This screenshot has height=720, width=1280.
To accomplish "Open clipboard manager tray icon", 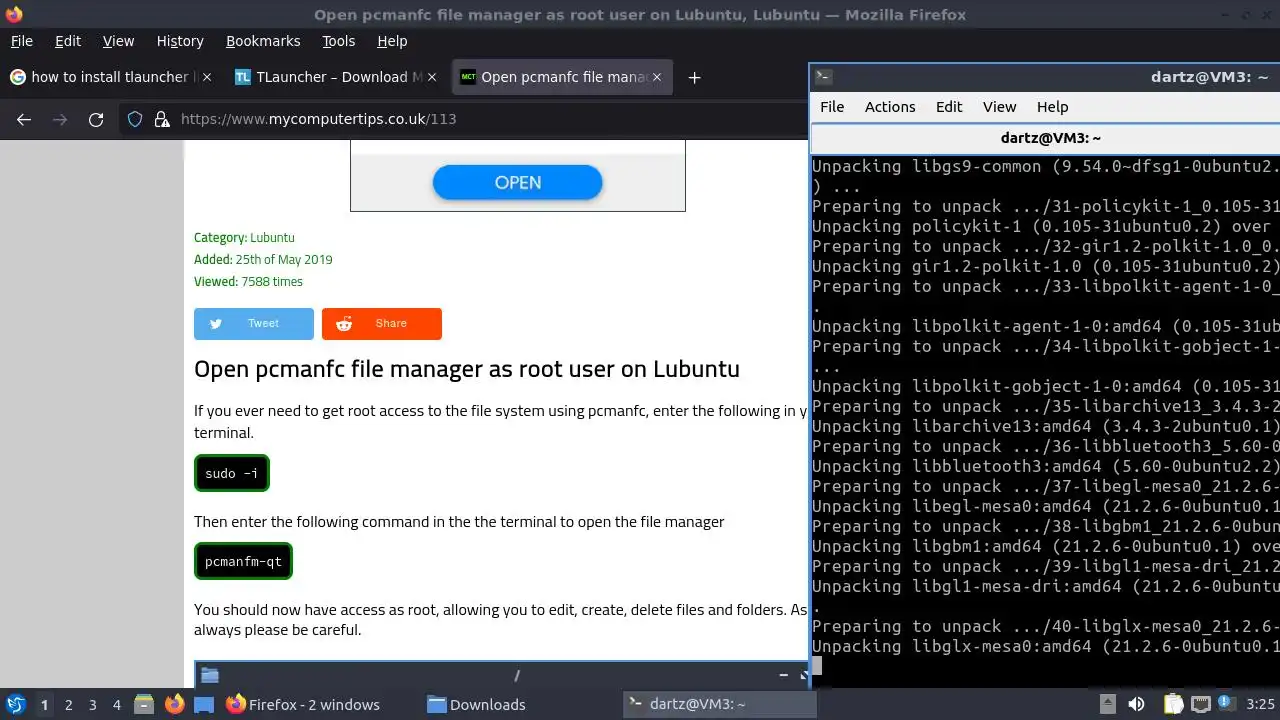I will 1172,704.
